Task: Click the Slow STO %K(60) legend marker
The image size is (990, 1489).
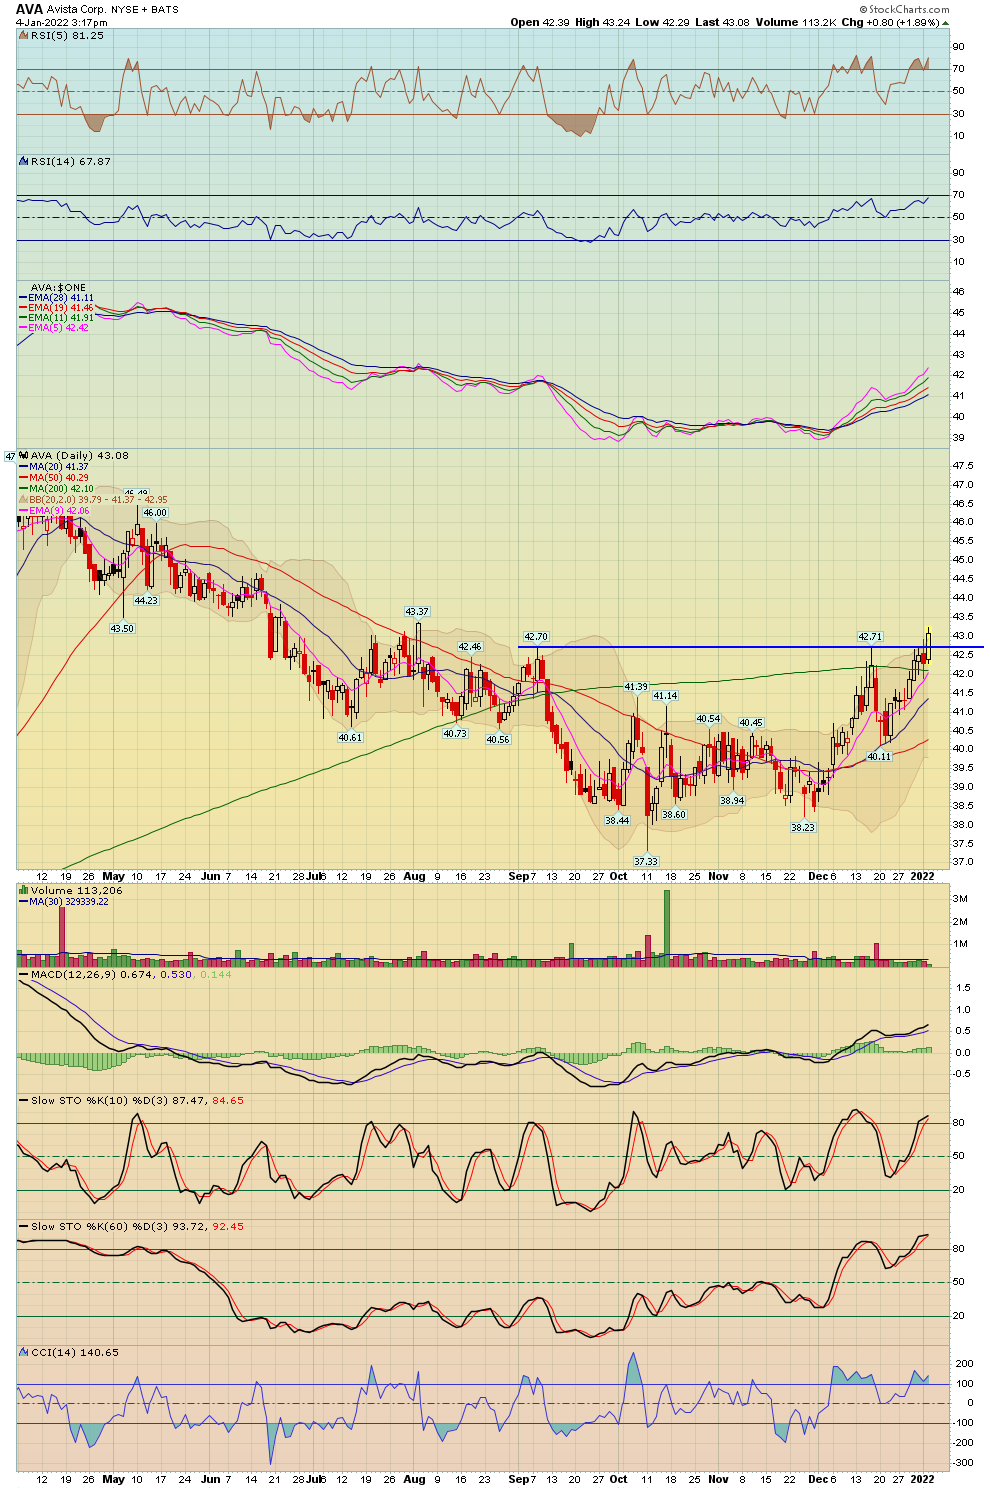Action: click(x=24, y=1226)
